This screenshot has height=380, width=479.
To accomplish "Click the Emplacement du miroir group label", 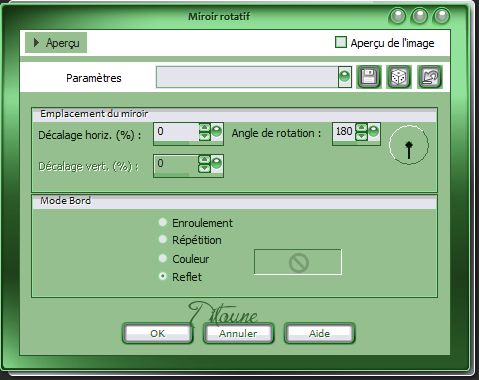I will pos(94,114).
